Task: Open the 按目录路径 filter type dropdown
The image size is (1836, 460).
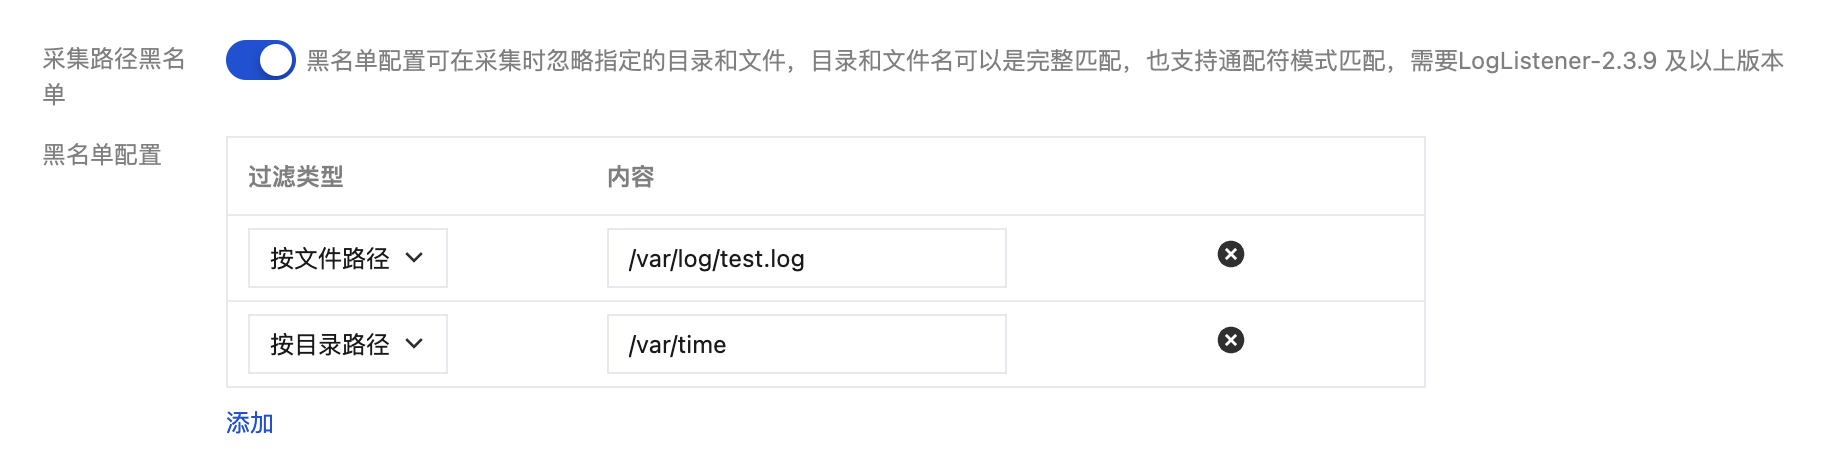Action: [347, 344]
